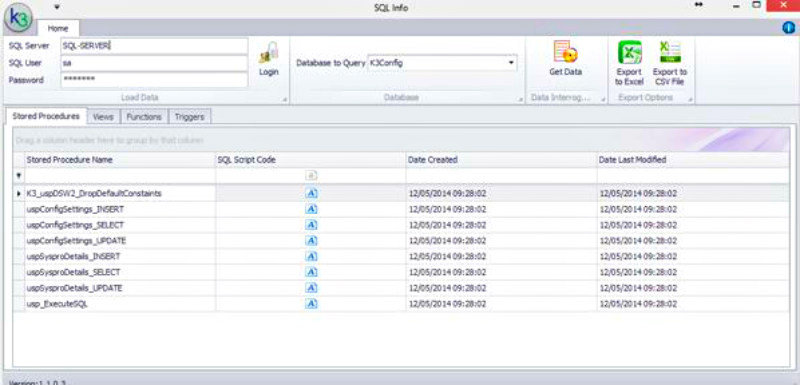Select the uspSysproDetails_UPDATE row name
Viewport: 800px width, 385px height.
[x=74, y=288]
